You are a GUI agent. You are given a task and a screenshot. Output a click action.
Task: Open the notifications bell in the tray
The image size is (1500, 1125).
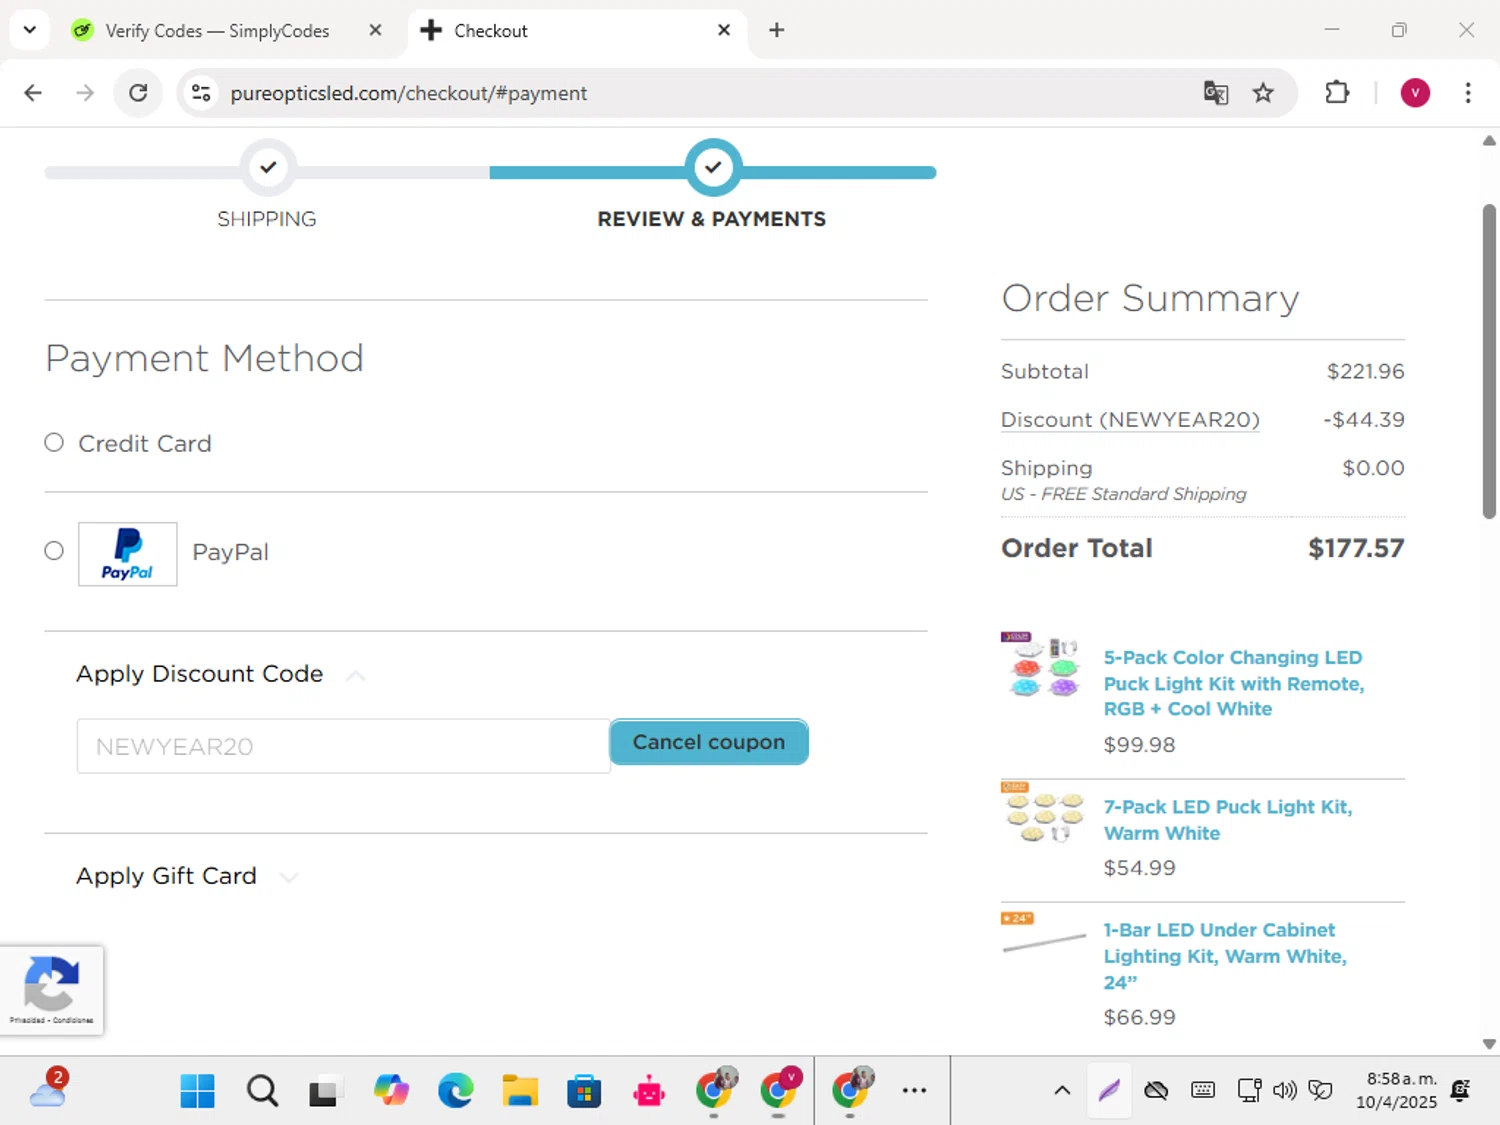coord(1460,1091)
